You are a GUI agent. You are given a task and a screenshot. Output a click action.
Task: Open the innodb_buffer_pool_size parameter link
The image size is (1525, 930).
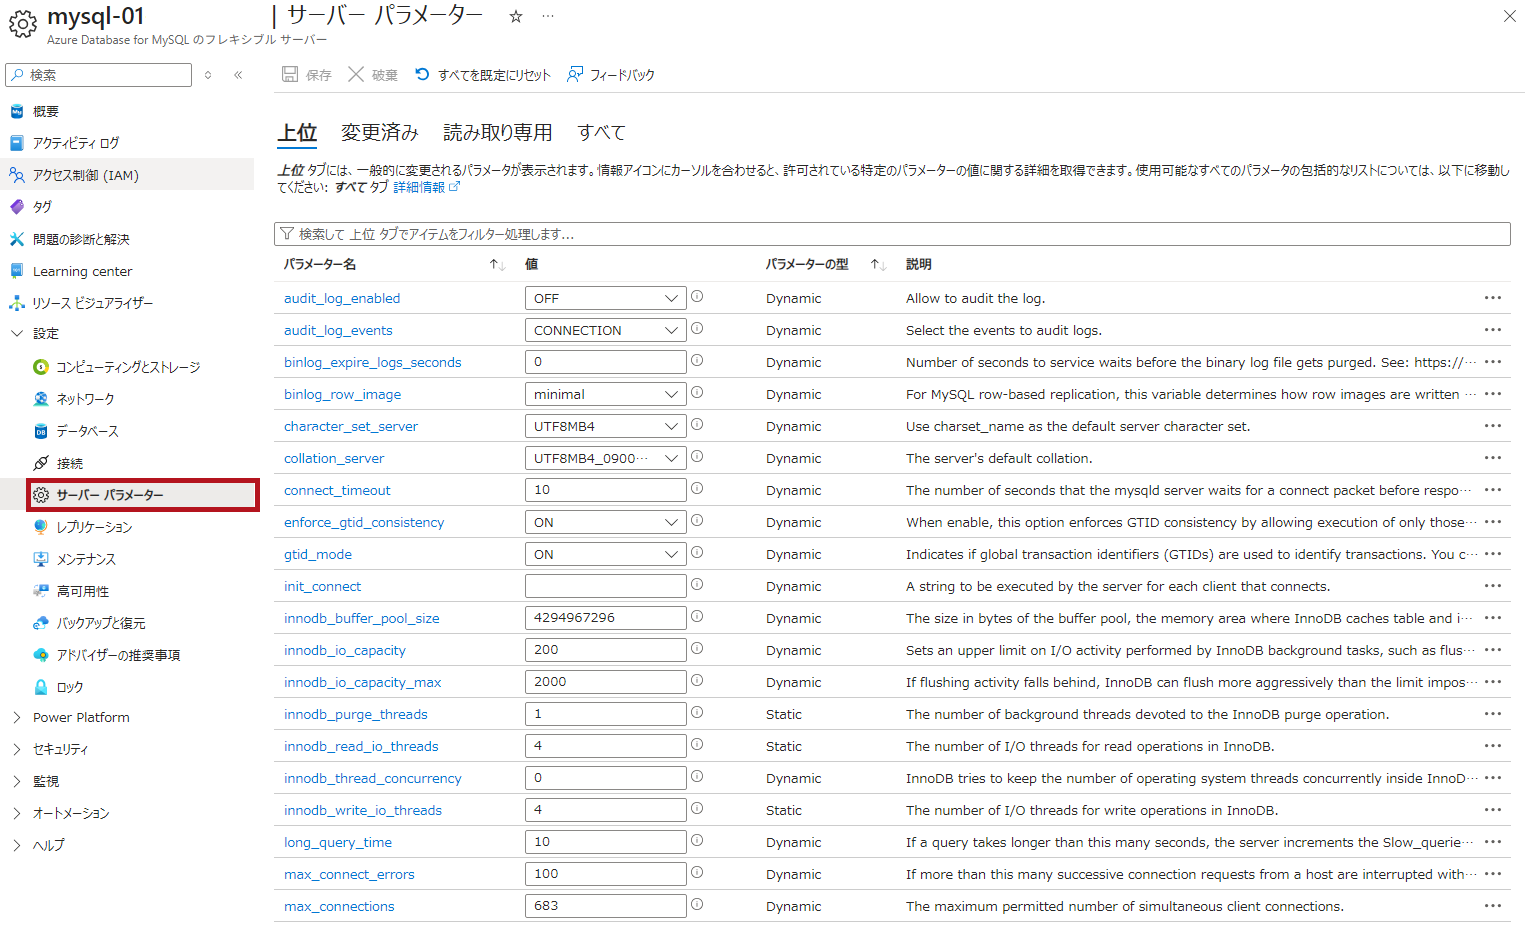click(361, 618)
